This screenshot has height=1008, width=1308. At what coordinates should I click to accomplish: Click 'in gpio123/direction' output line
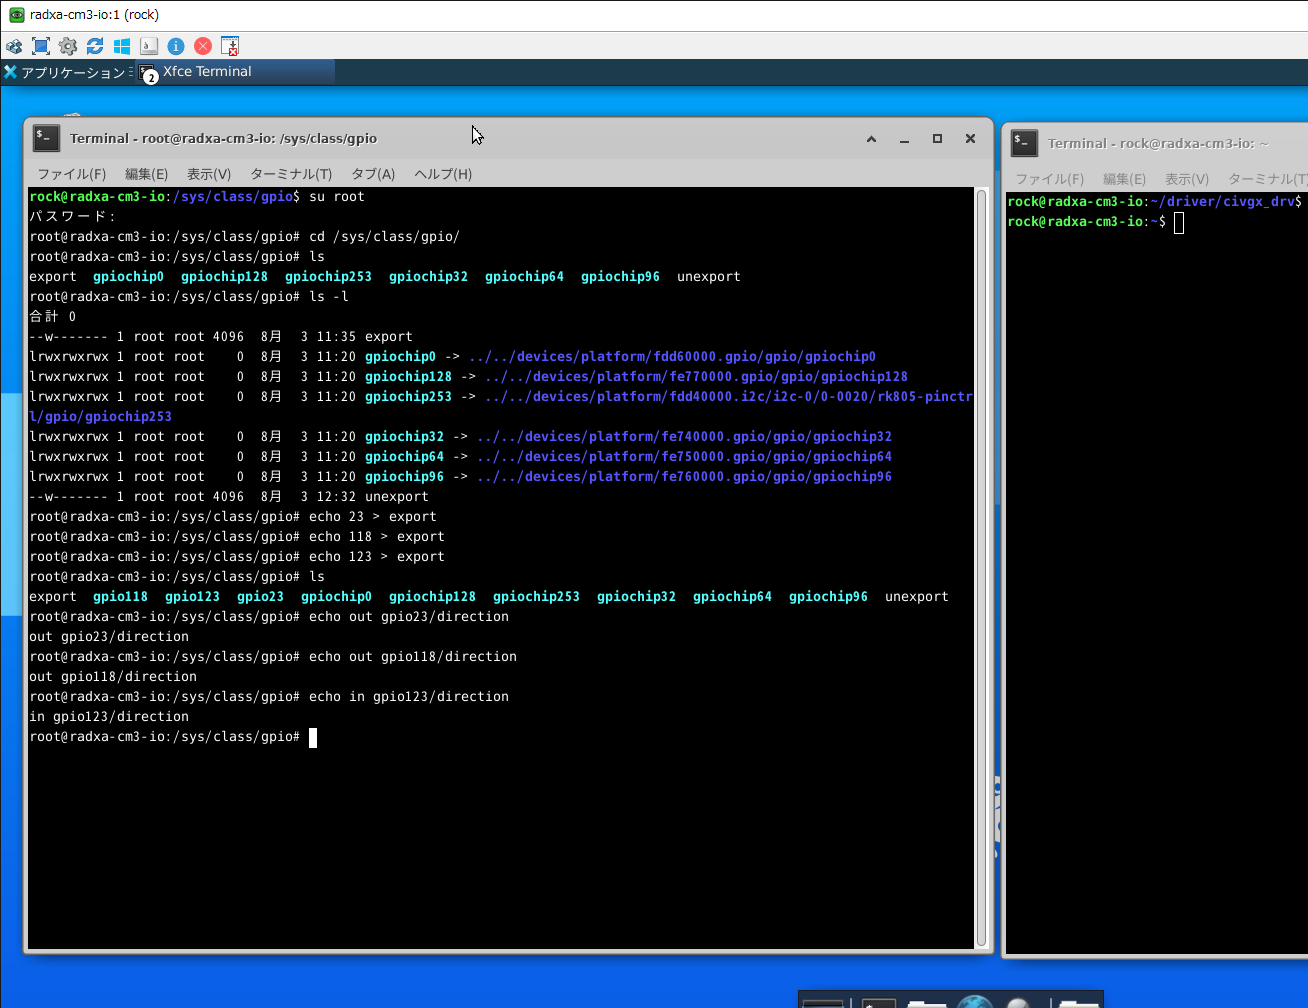[109, 717]
